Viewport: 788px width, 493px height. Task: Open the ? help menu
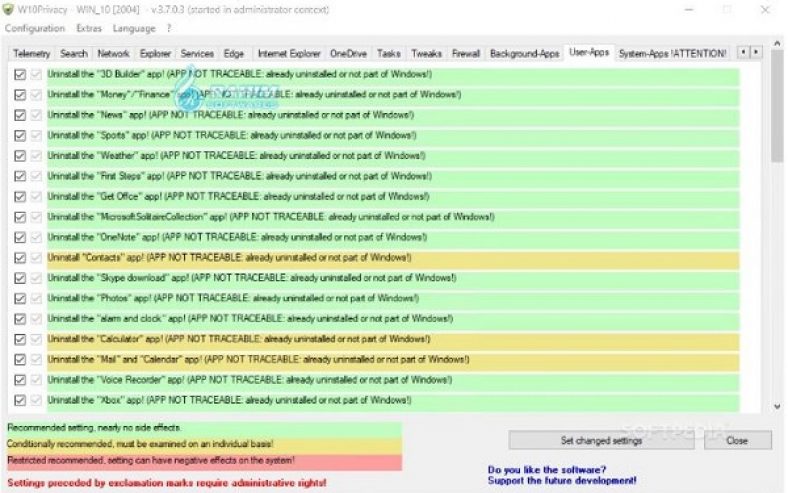point(169,28)
